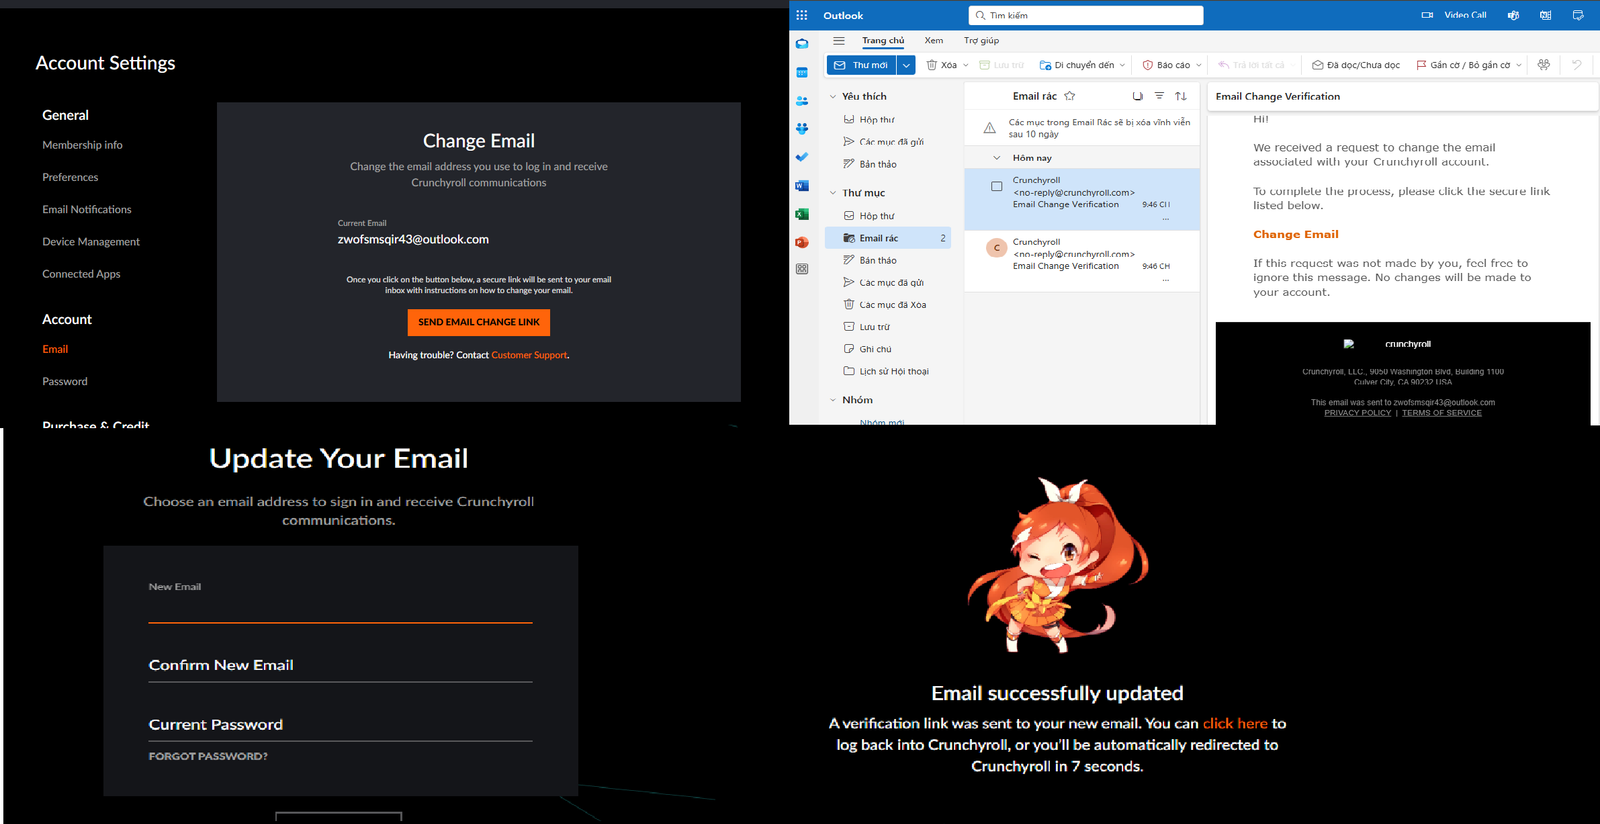Open the TERMS OF SERVICE link in email footer
The height and width of the screenshot is (824, 1600).
click(x=1442, y=413)
